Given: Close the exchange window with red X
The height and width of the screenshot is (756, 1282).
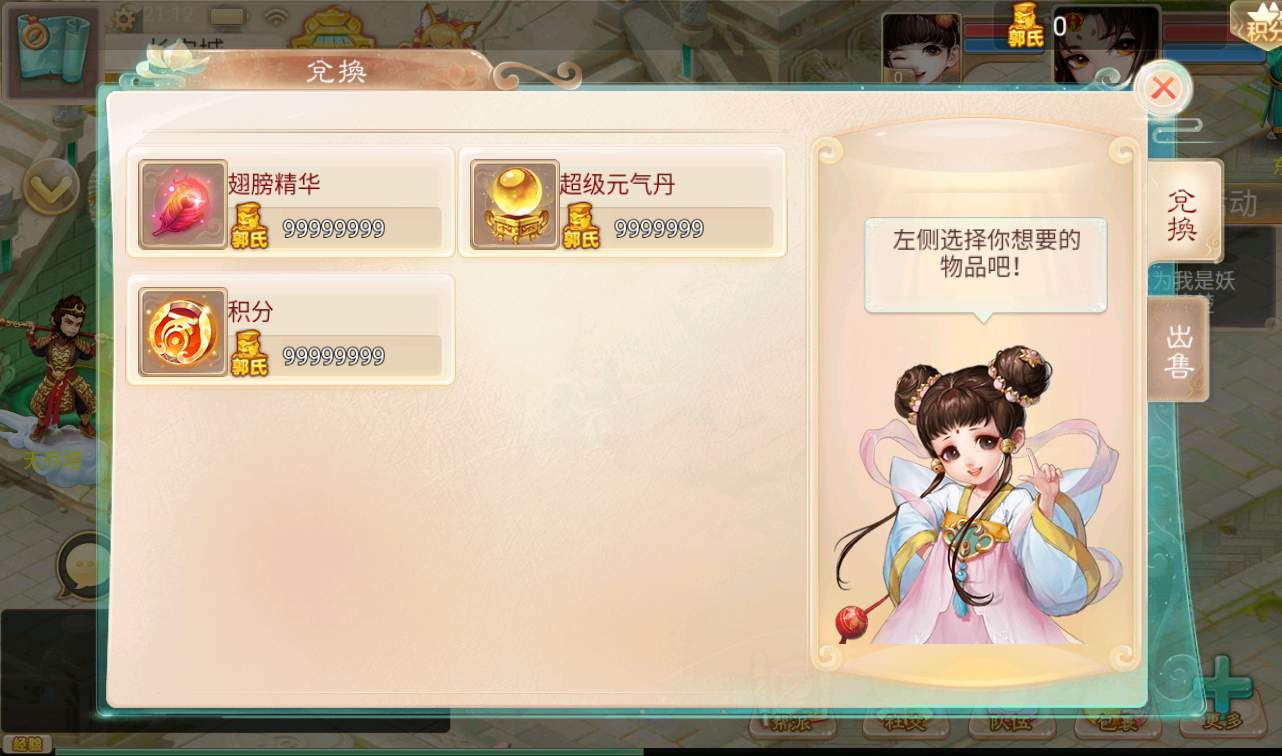Looking at the screenshot, I should tap(1163, 88).
